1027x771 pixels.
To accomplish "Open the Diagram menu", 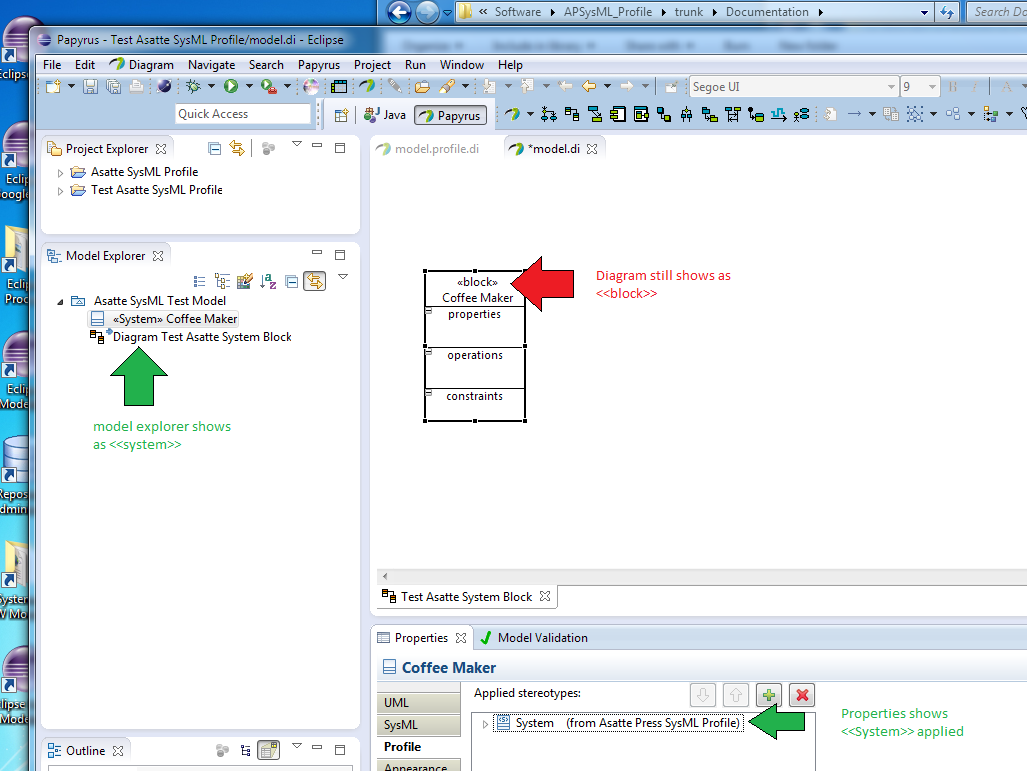I will click(142, 65).
